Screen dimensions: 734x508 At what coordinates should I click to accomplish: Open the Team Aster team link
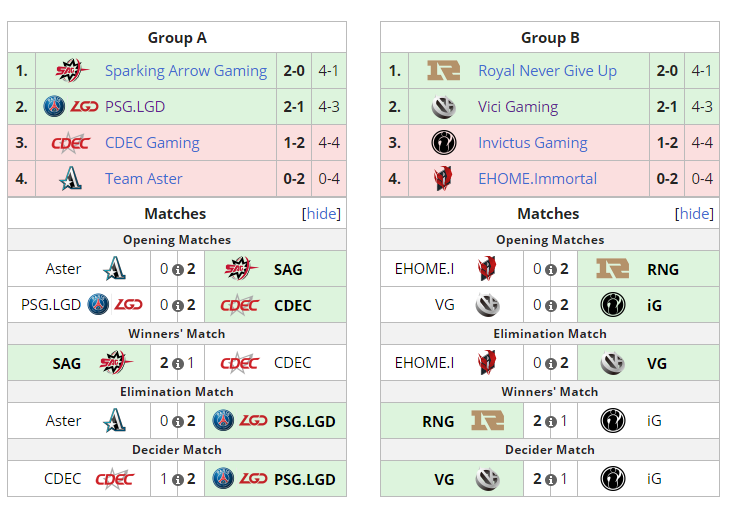pos(144,179)
